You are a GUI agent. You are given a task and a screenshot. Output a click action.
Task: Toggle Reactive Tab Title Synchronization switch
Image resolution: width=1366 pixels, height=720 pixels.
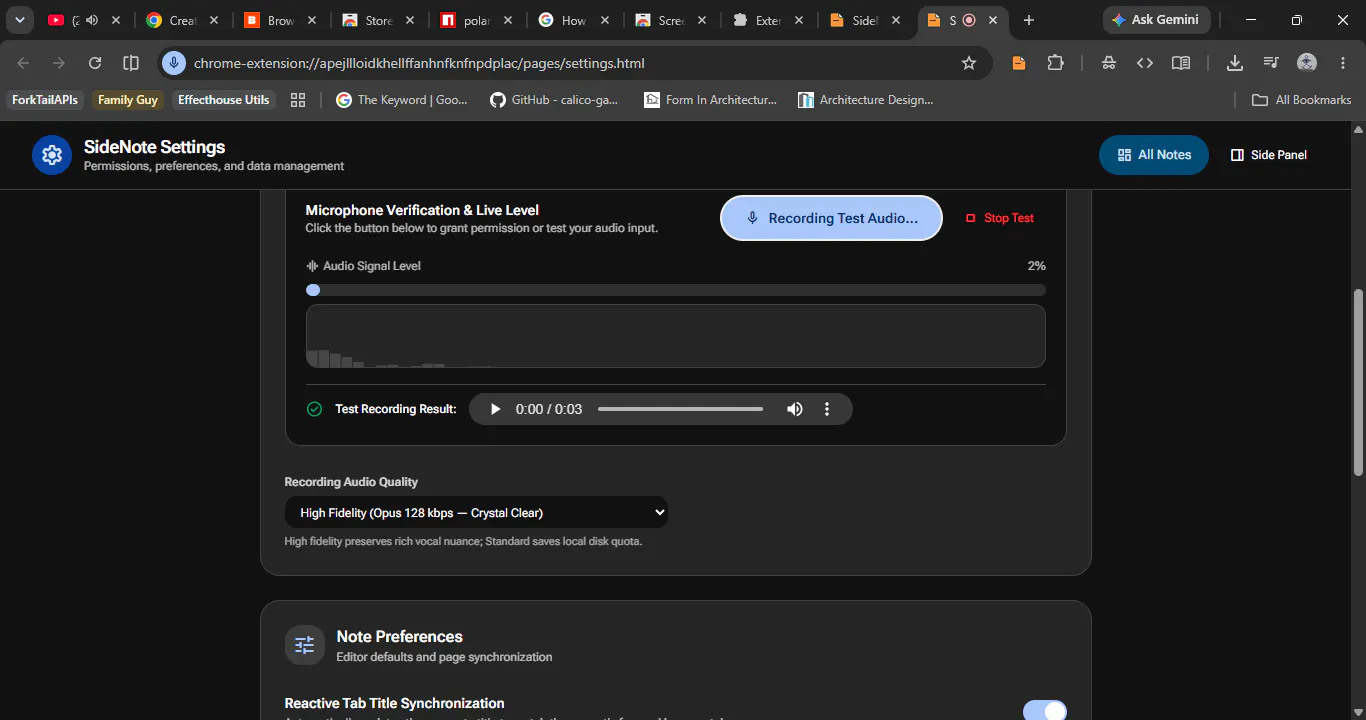(1045, 710)
